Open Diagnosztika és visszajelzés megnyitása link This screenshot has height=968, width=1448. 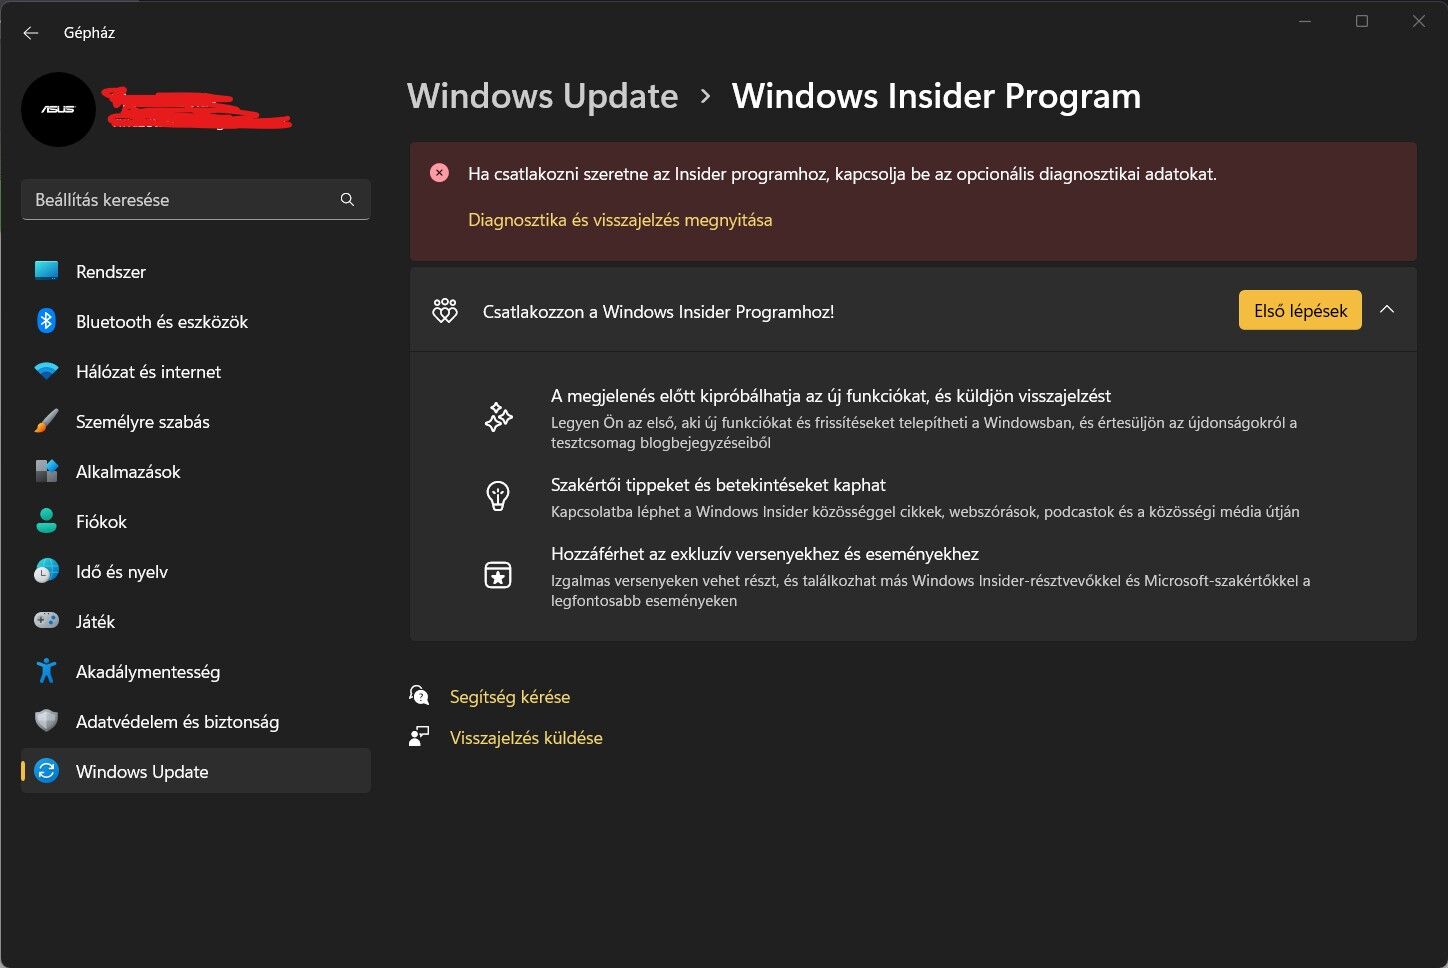pos(620,220)
